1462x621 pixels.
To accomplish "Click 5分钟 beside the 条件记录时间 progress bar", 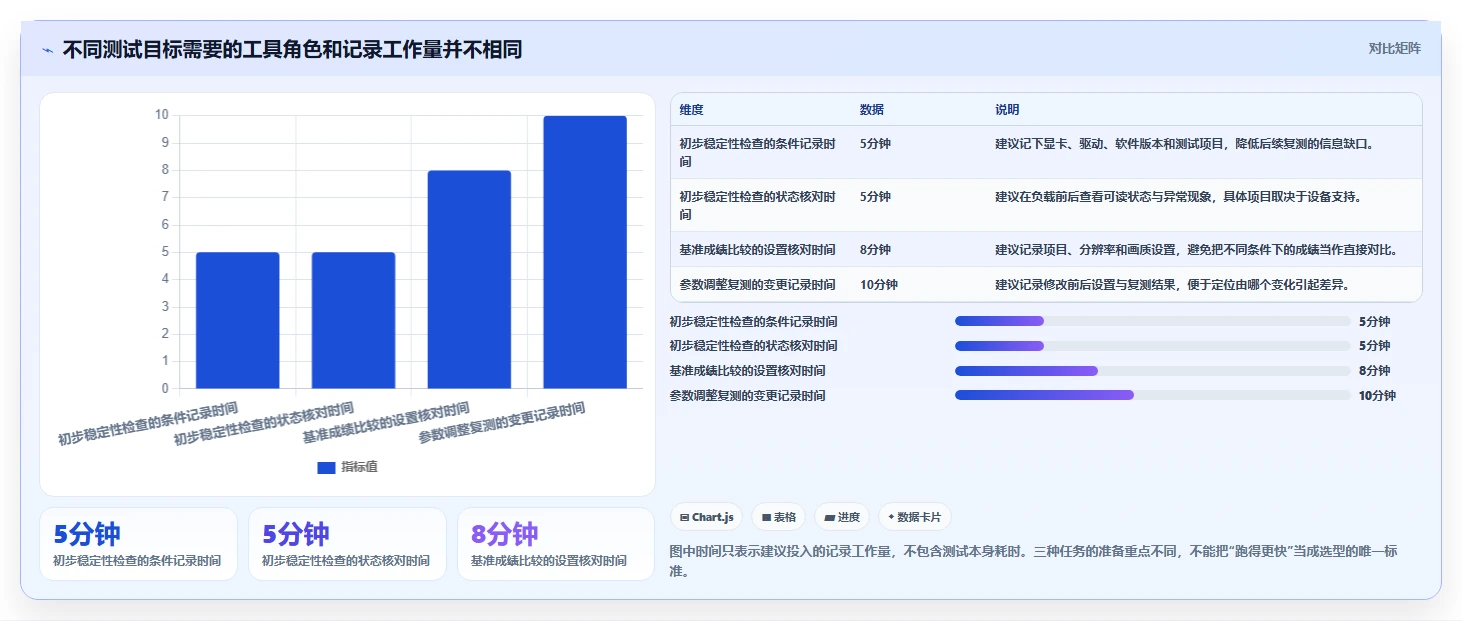I will (x=1374, y=321).
